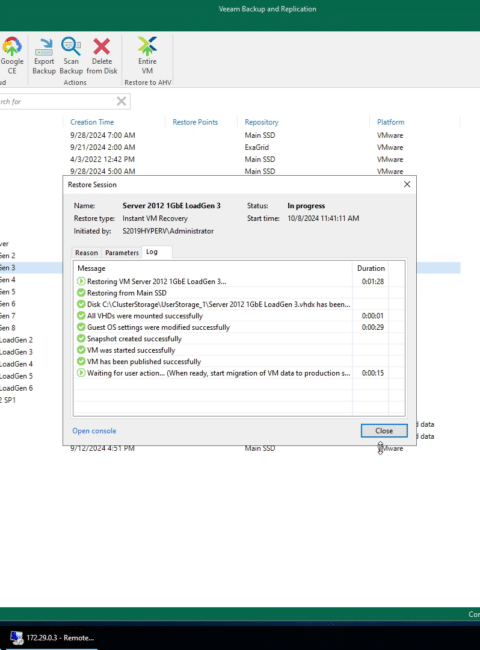Viewport: 480px width, 650px height.
Task: Switch to the Reason tab
Action: [x=86, y=252]
